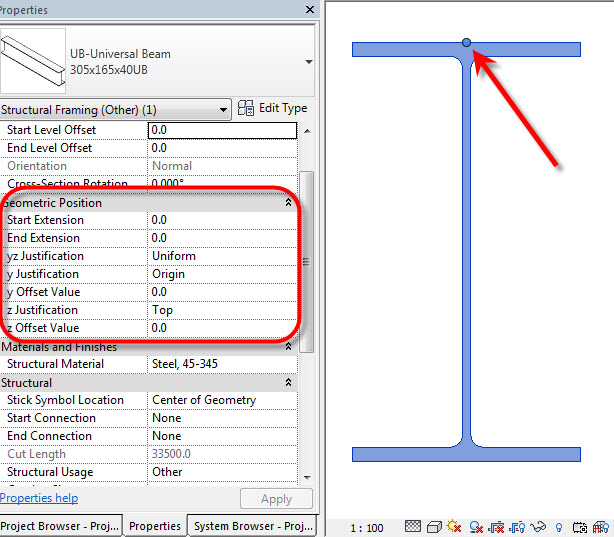This screenshot has width=614, height=537.
Task: Click the Edit Type icon
Action: pos(246,108)
